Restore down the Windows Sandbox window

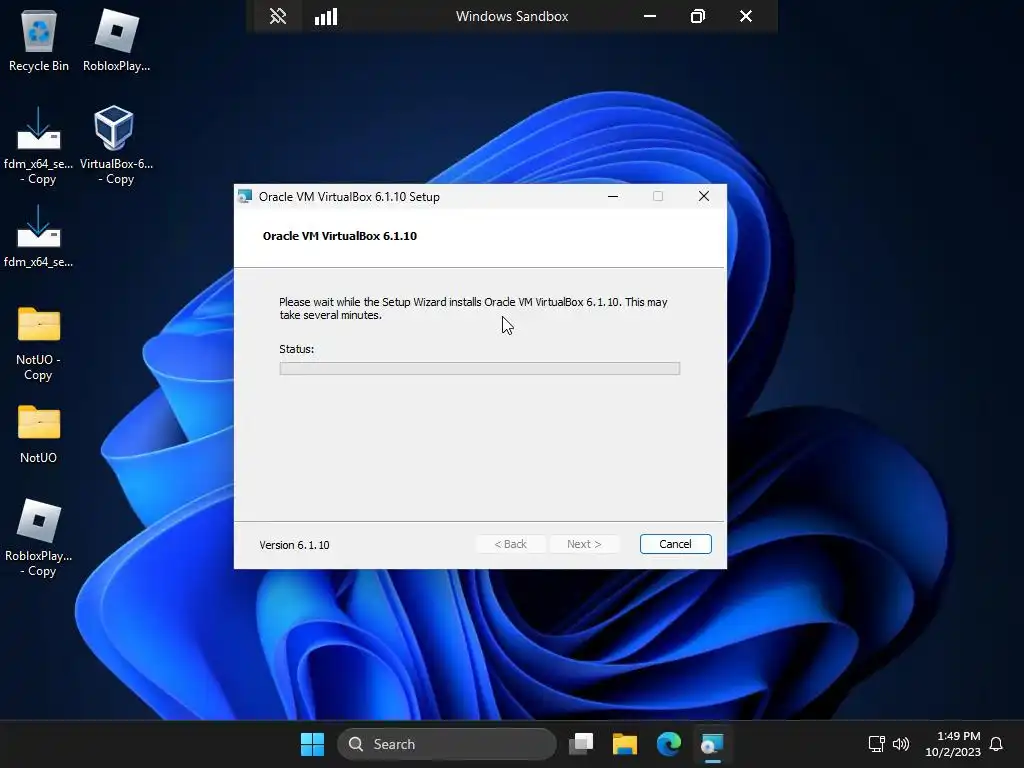697,16
